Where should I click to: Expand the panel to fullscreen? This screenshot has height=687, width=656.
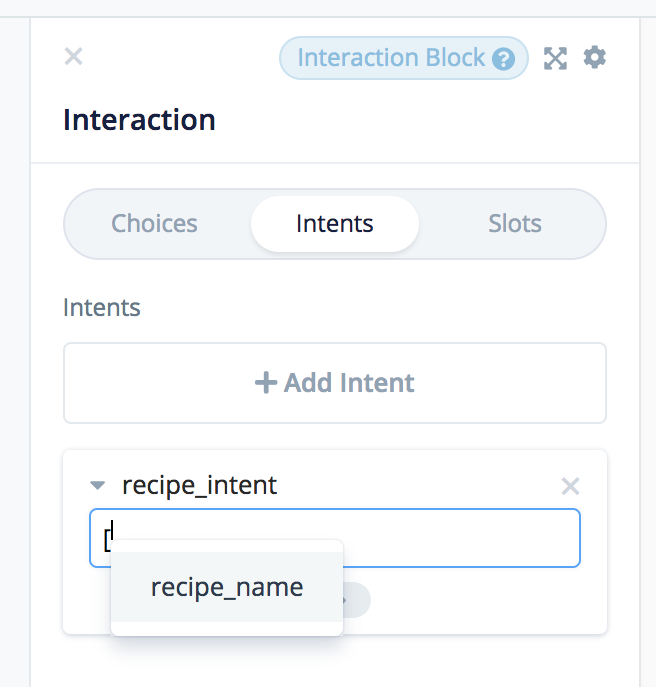[555, 58]
